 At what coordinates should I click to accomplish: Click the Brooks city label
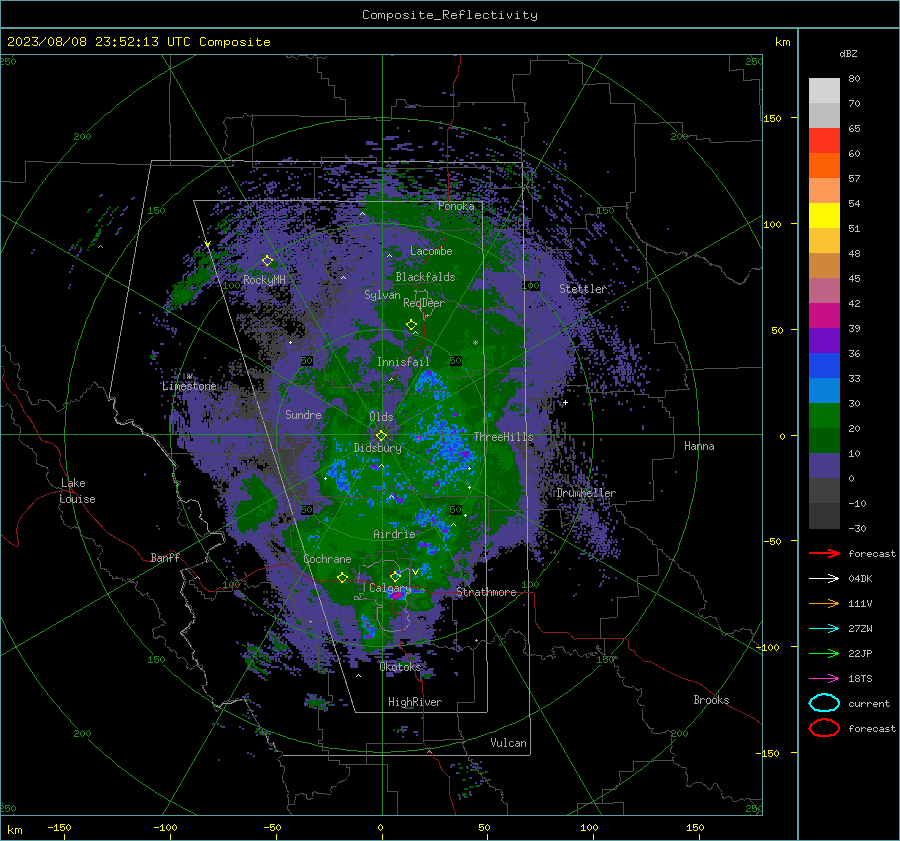tap(711, 700)
